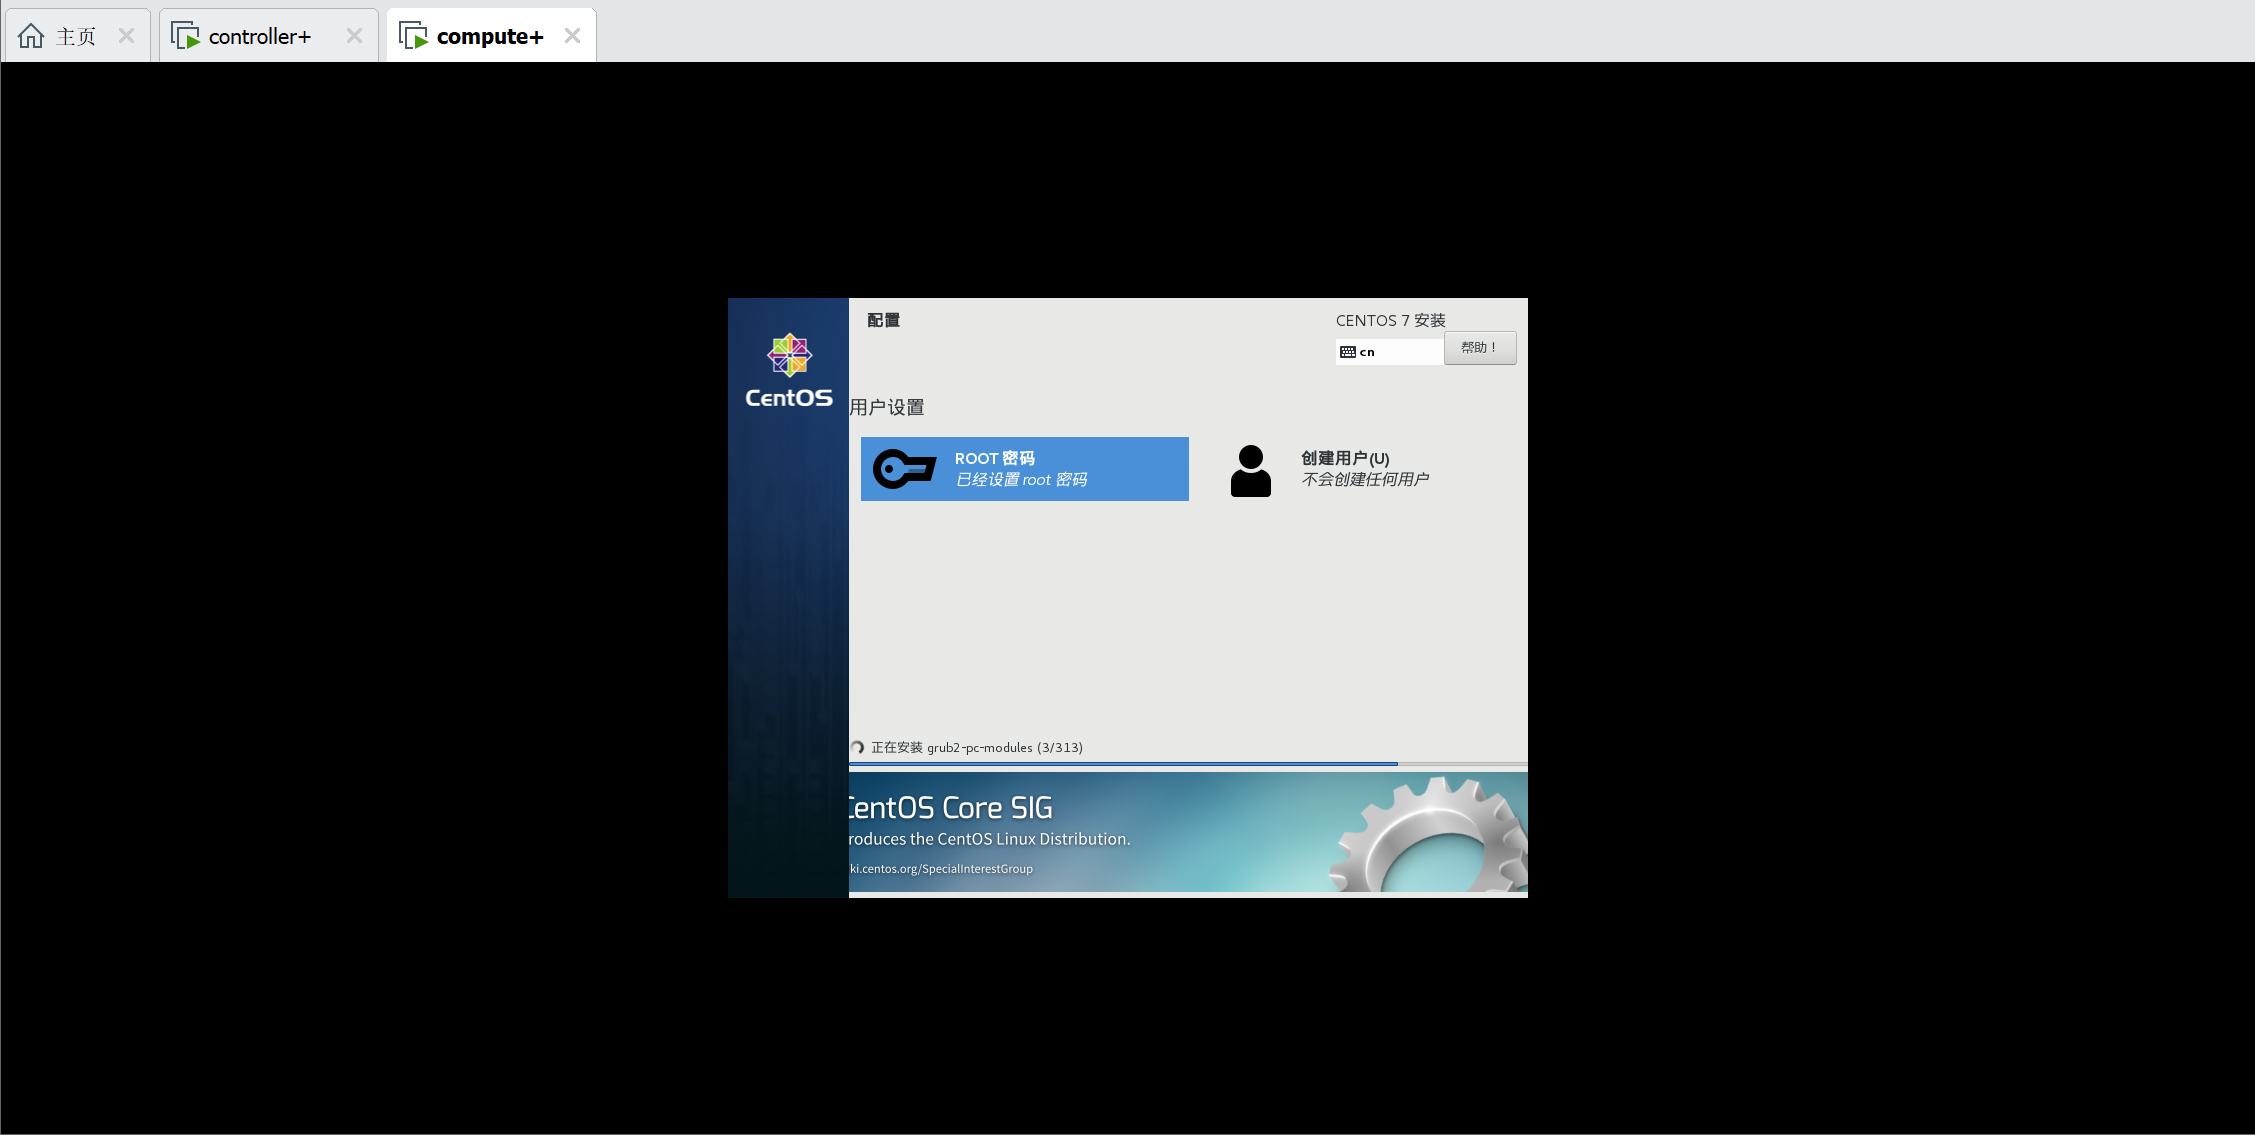Click the home icon on 主页 tab
Image resolution: width=2255 pixels, height=1135 pixels.
(x=31, y=36)
